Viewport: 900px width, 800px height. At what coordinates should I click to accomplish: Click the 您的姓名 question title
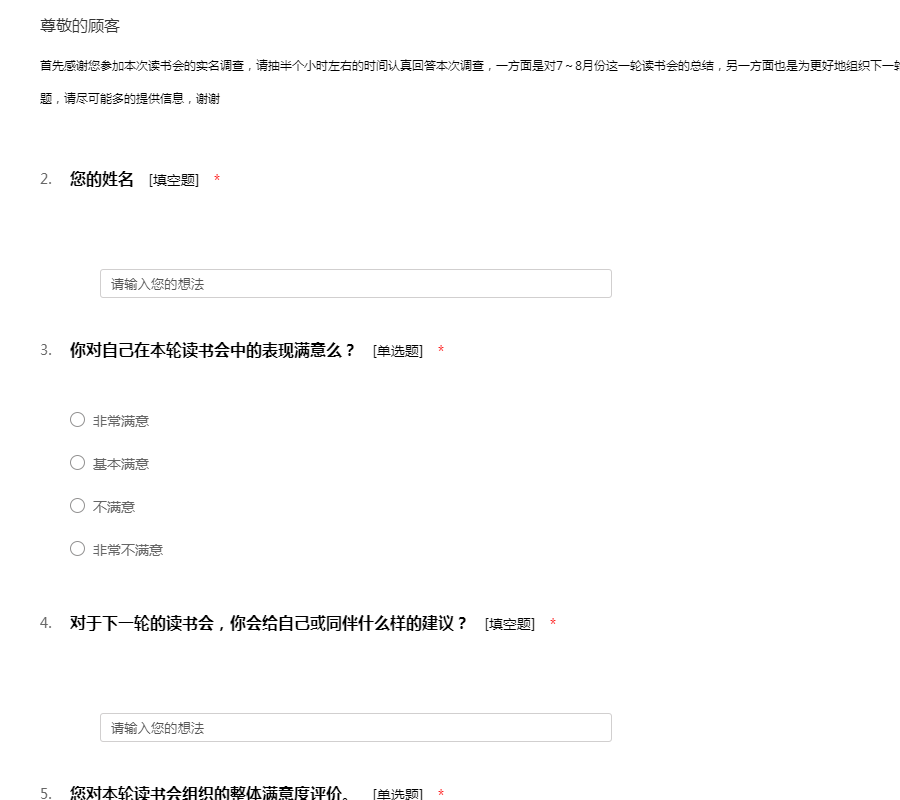(102, 180)
